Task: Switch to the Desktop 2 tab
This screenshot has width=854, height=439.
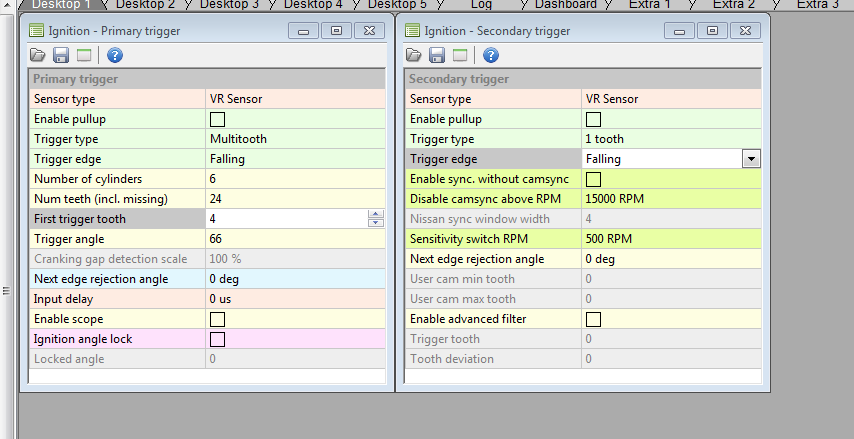Action: pos(145,5)
